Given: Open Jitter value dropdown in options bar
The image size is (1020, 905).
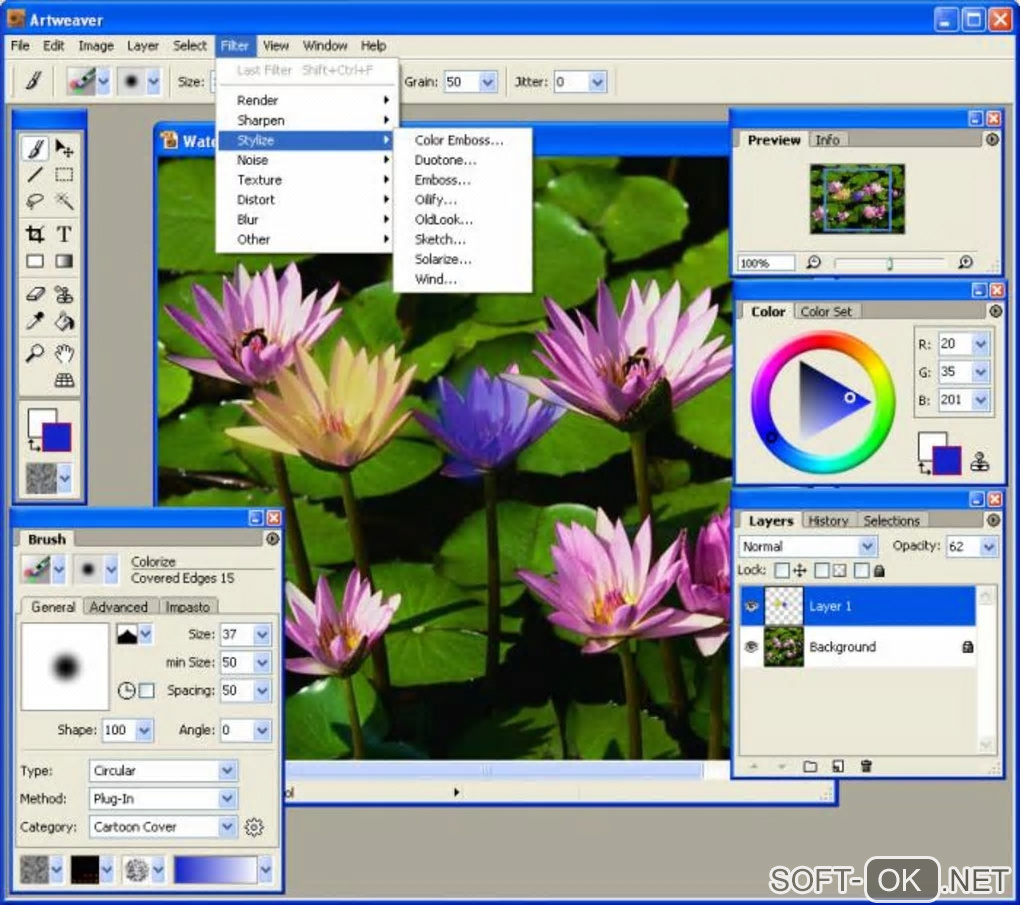Looking at the screenshot, I should 597,82.
